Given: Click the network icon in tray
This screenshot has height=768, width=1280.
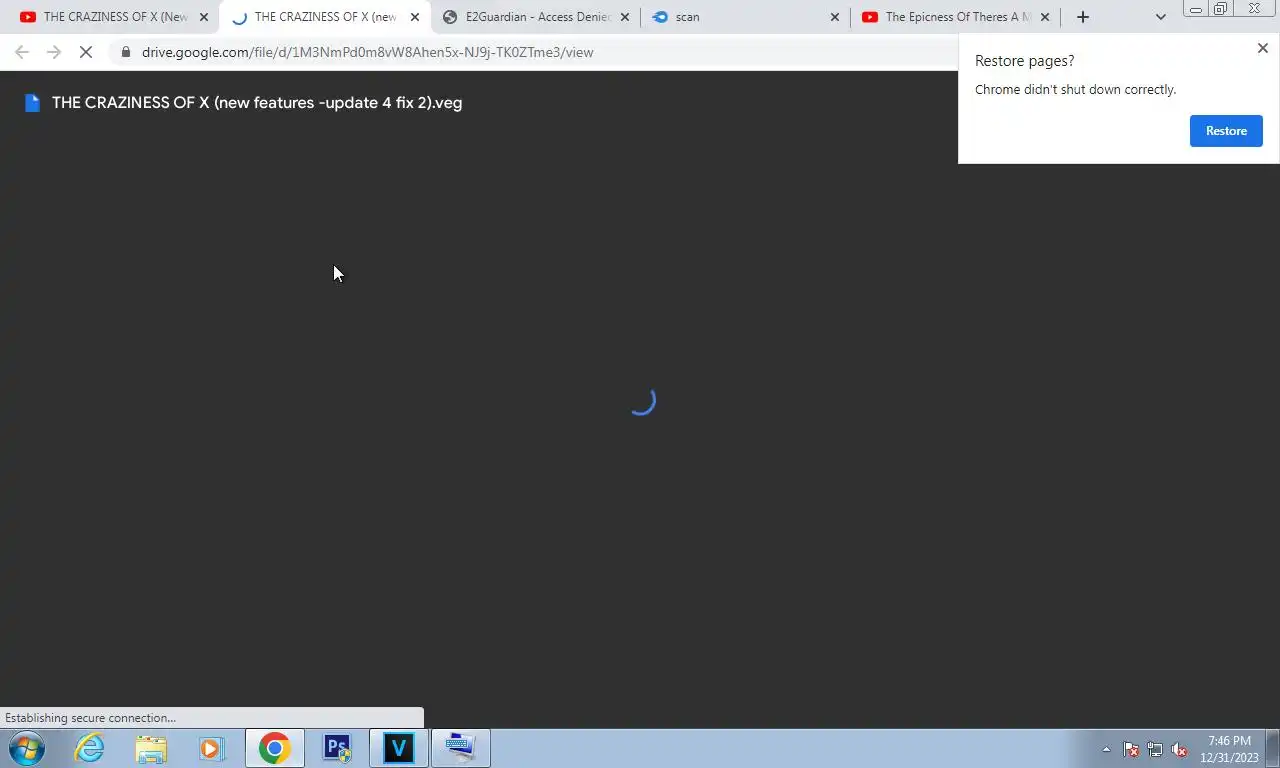Looking at the screenshot, I should (1155, 749).
